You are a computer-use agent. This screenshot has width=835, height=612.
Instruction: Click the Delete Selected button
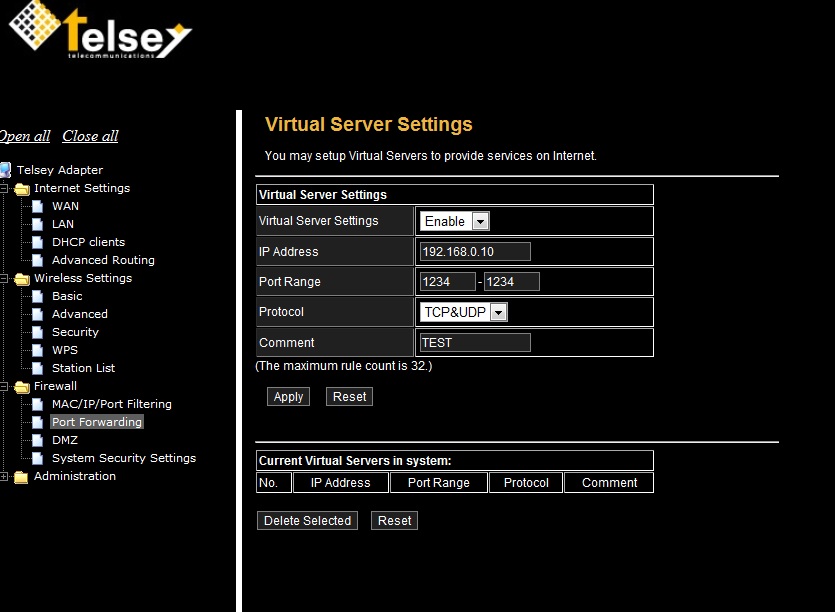307,521
